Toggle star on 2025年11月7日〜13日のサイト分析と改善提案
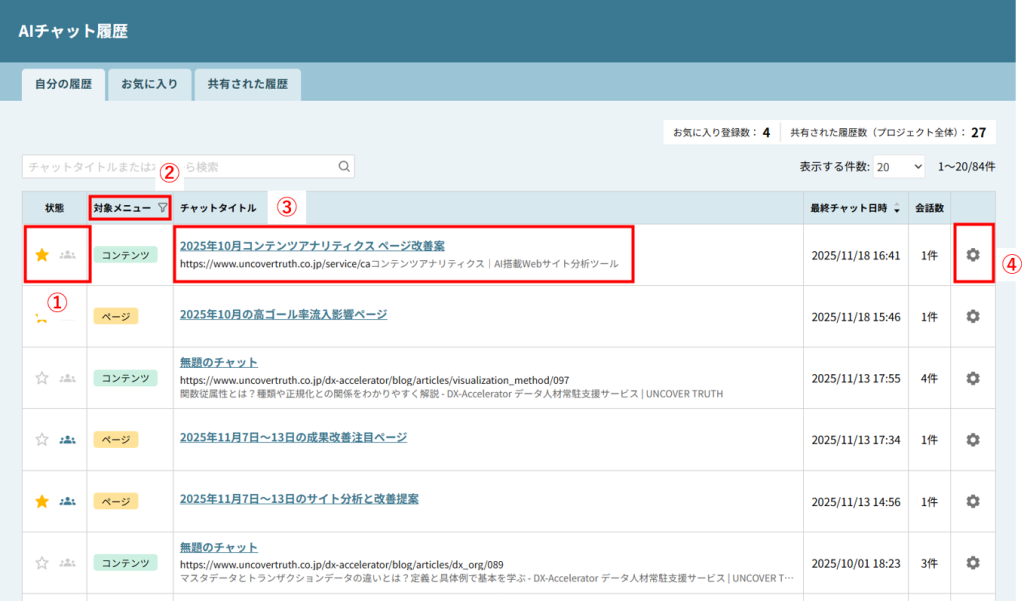The height and width of the screenshot is (601, 1024). (42, 501)
